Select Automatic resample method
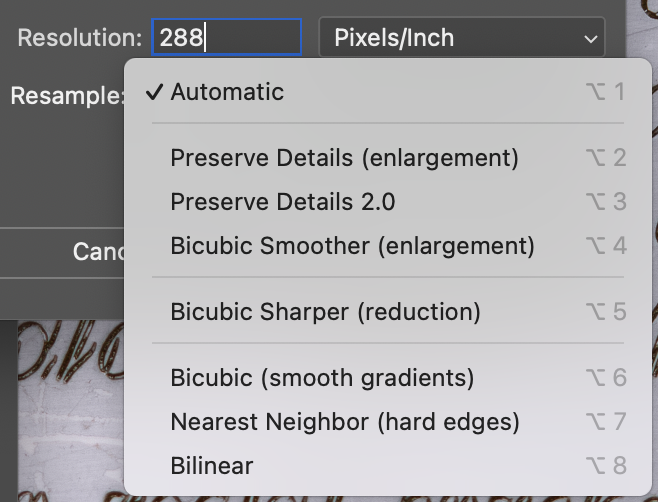The width and height of the screenshot is (658, 502). point(227,92)
